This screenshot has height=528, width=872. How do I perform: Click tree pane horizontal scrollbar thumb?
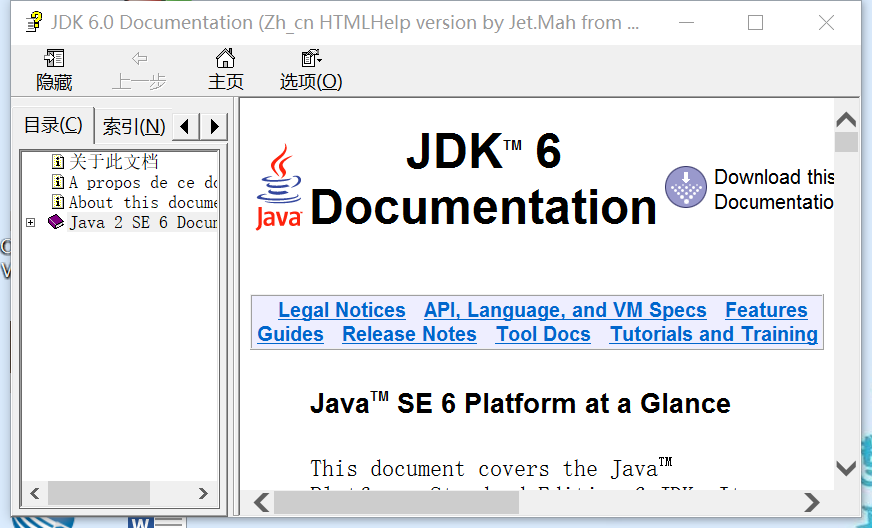point(98,493)
